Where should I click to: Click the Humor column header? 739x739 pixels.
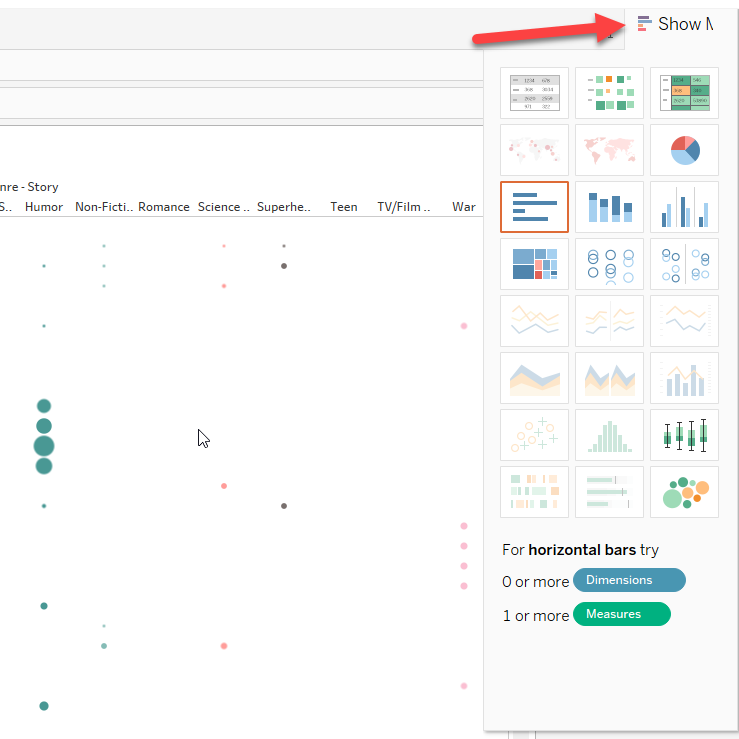pyautogui.click(x=44, y=207)
